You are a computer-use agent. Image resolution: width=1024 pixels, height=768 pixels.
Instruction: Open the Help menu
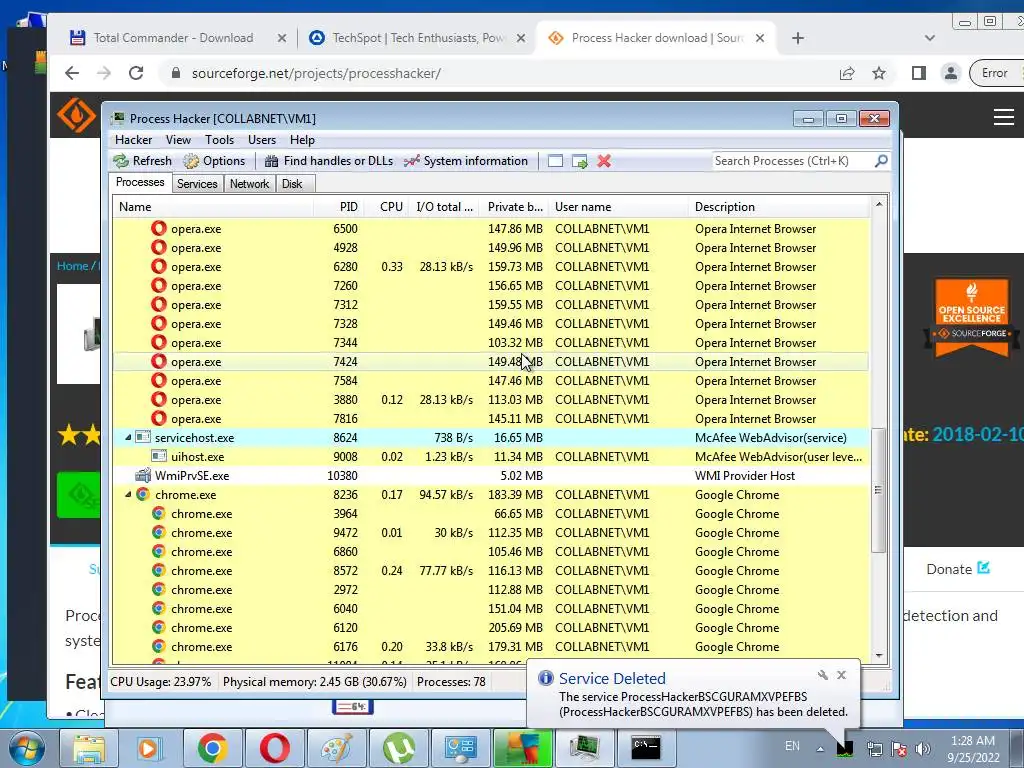[x=302, y=140]
